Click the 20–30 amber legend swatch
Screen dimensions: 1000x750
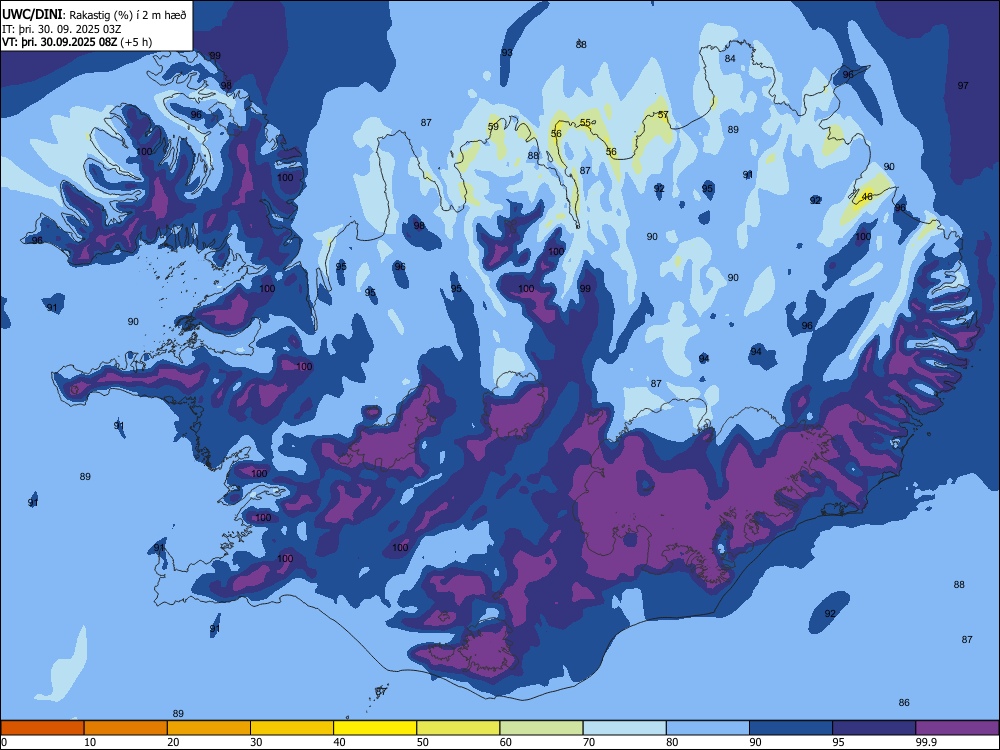(x=209, y=728)
